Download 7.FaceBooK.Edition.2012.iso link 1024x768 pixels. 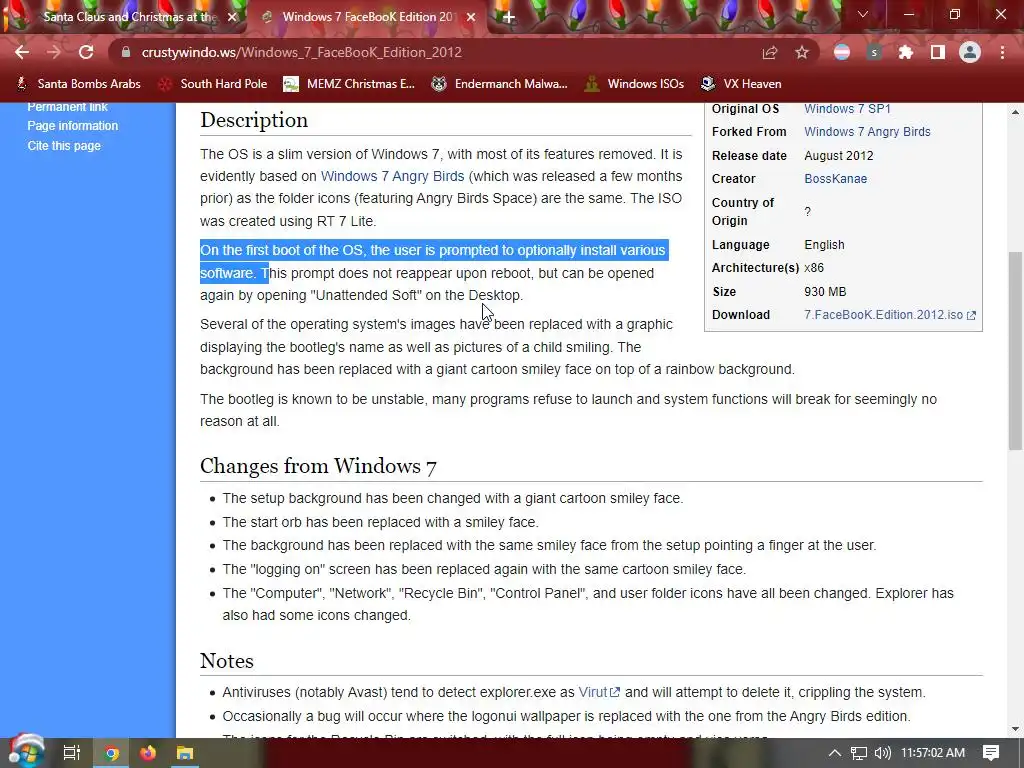[889, 315]
